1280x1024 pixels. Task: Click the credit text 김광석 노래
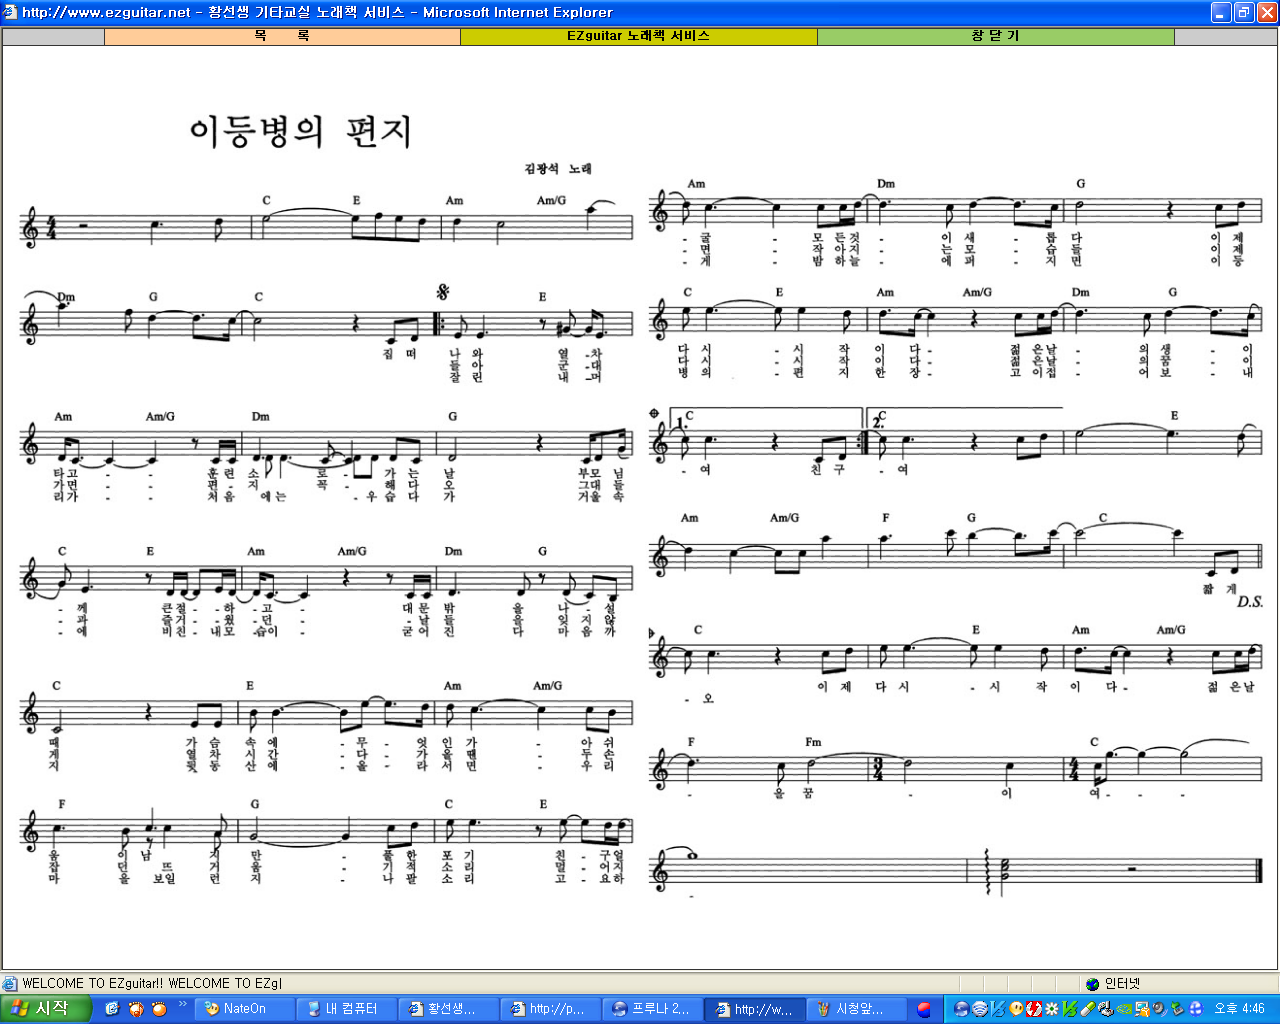pos(558,168)
